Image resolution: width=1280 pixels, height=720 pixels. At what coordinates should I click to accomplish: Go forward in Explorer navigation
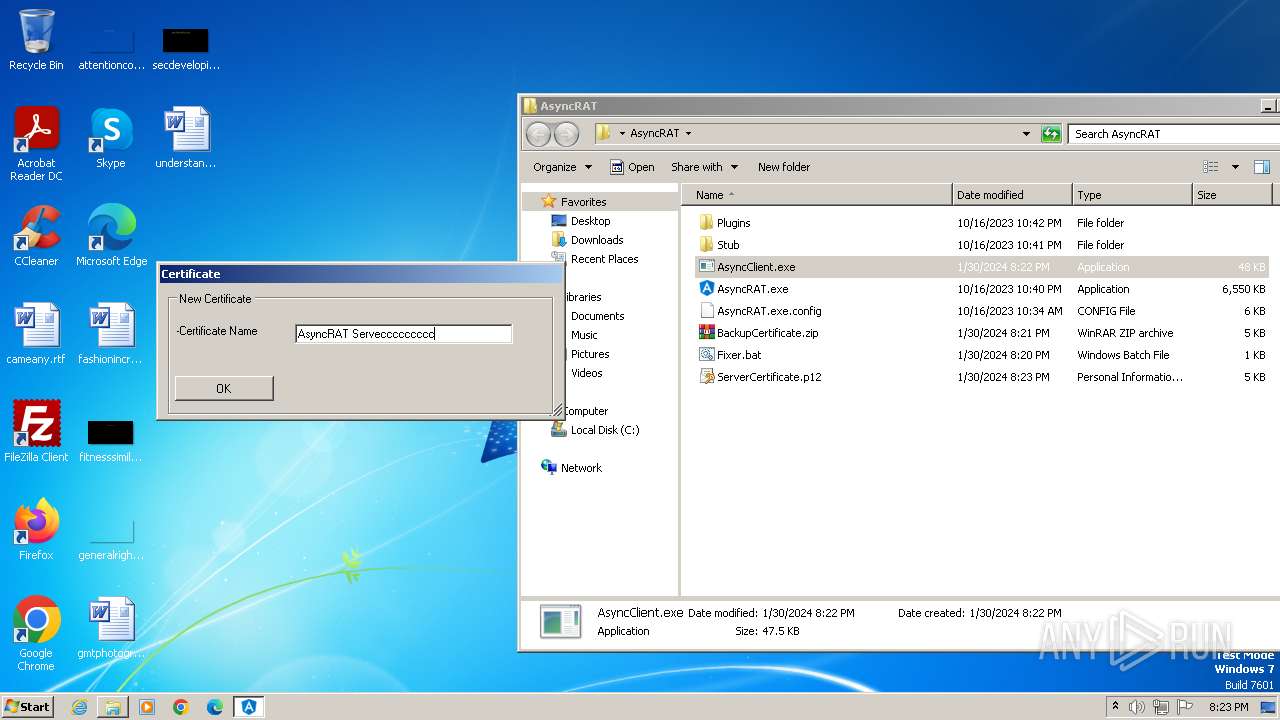point(566,134)
